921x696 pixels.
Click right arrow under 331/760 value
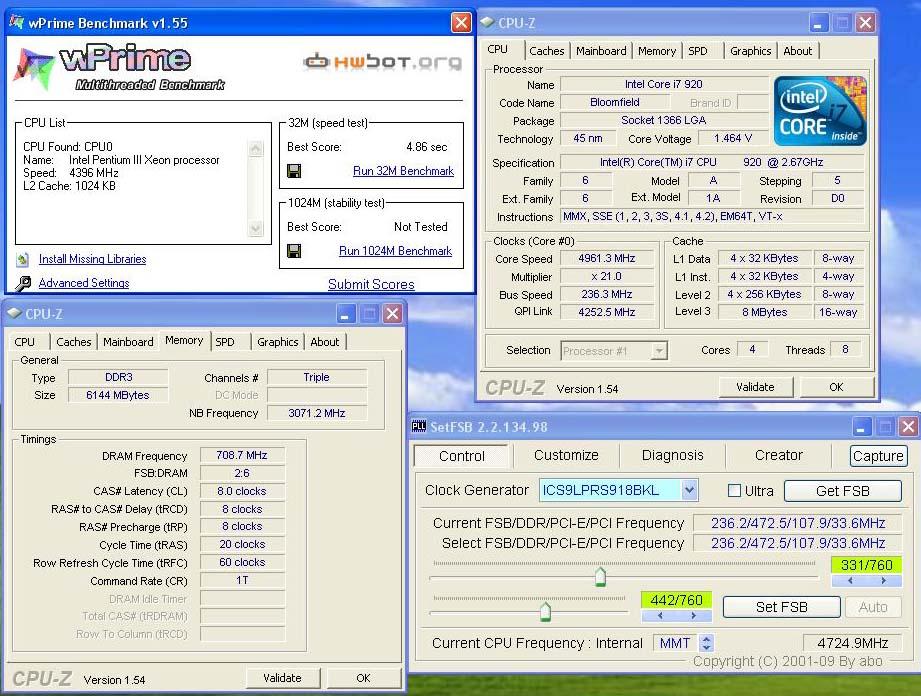tap(883, 580)
